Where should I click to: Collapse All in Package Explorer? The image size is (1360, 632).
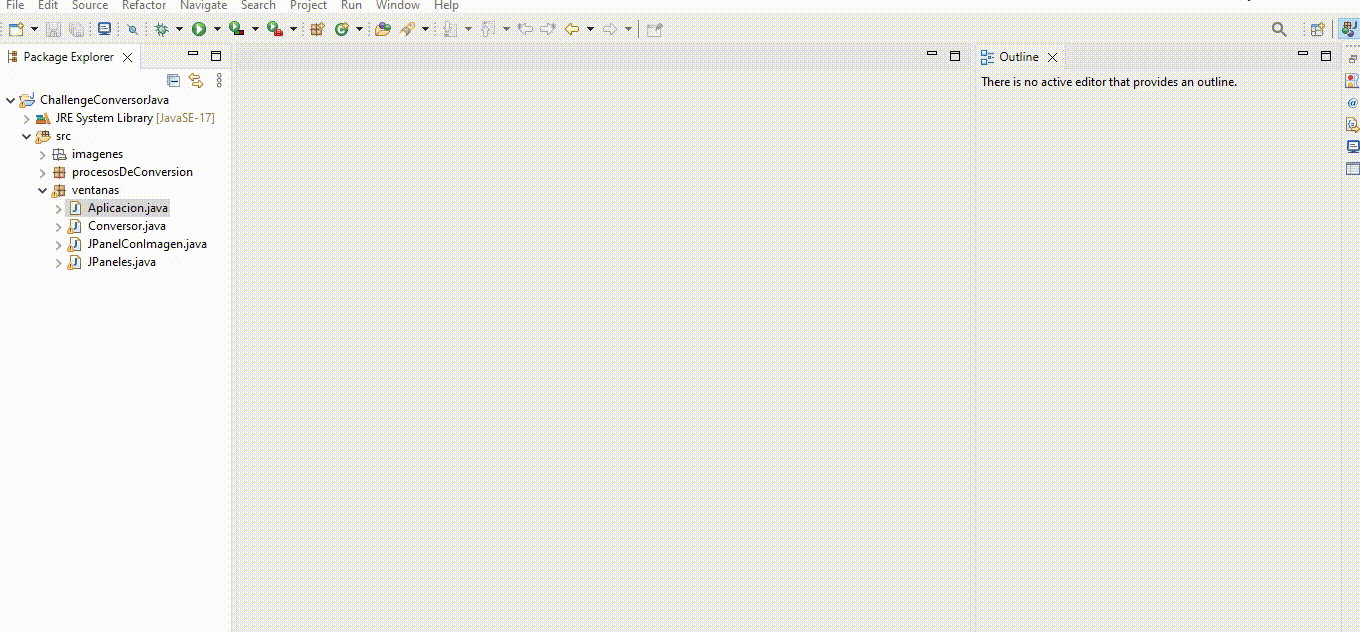tap(173, 81)
